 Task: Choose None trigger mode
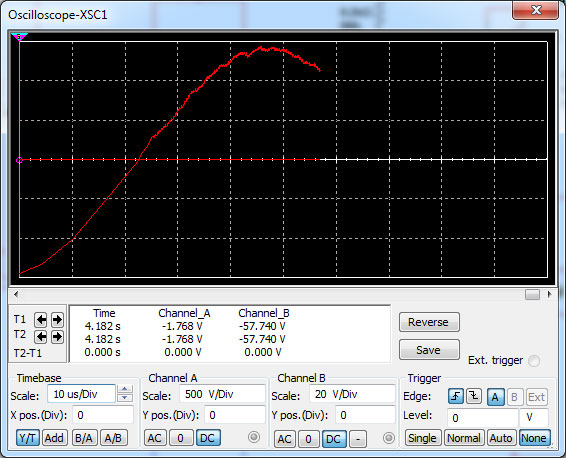534,438
